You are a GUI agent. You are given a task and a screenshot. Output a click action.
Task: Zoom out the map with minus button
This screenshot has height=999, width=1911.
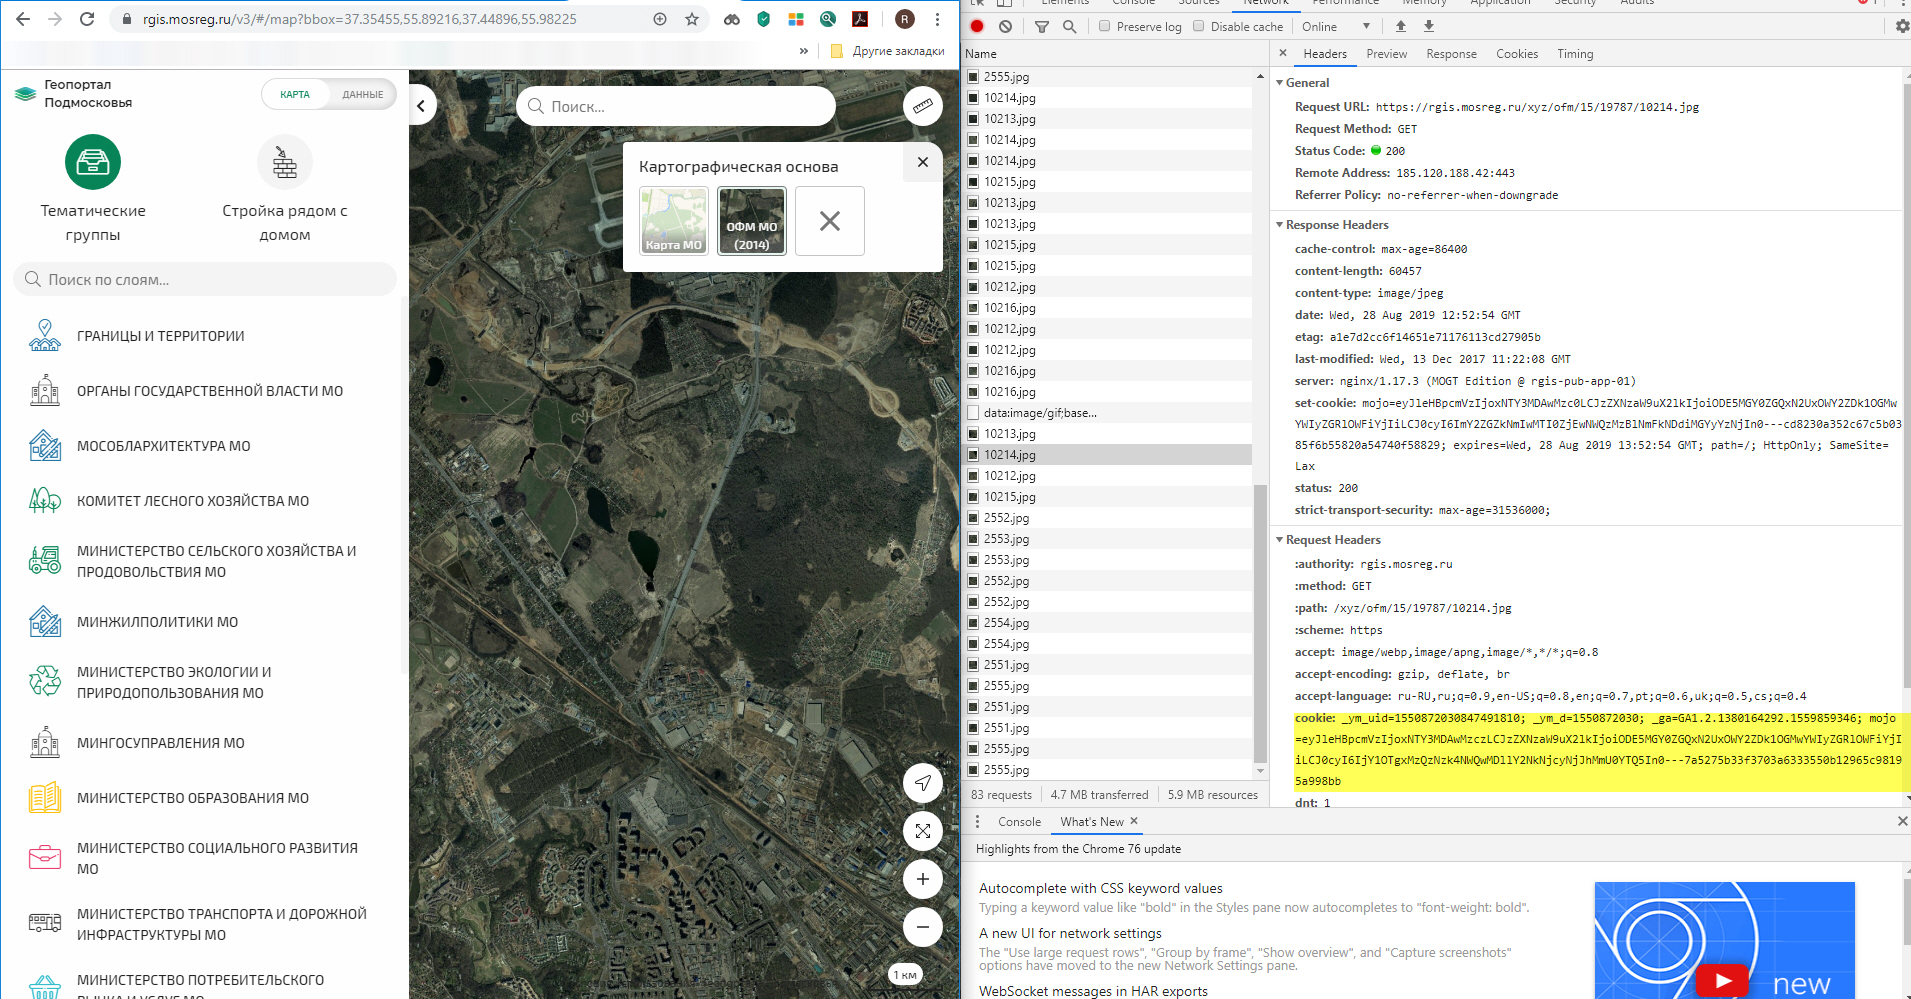pos(922,927)
